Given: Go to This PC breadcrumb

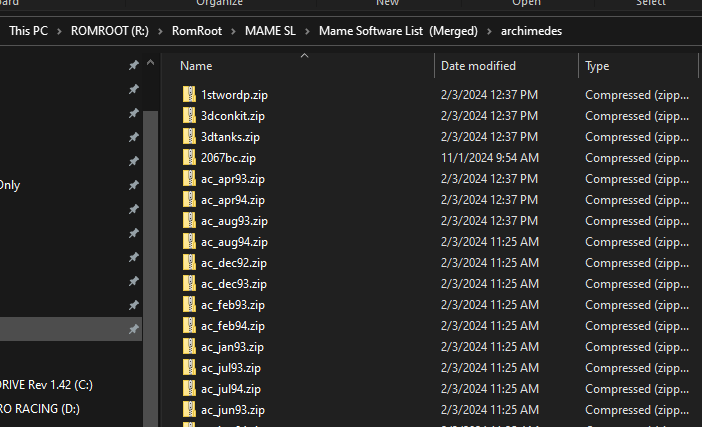Looking at the screenshot, I should 28,31.
